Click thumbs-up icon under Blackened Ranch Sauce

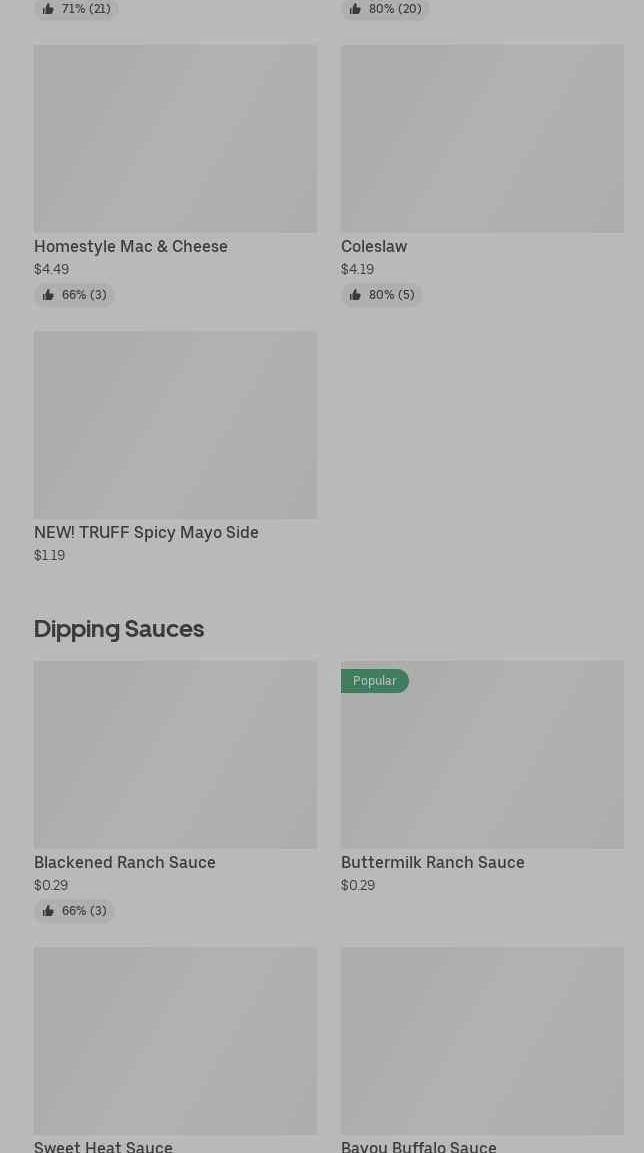[x=48, y=911]
